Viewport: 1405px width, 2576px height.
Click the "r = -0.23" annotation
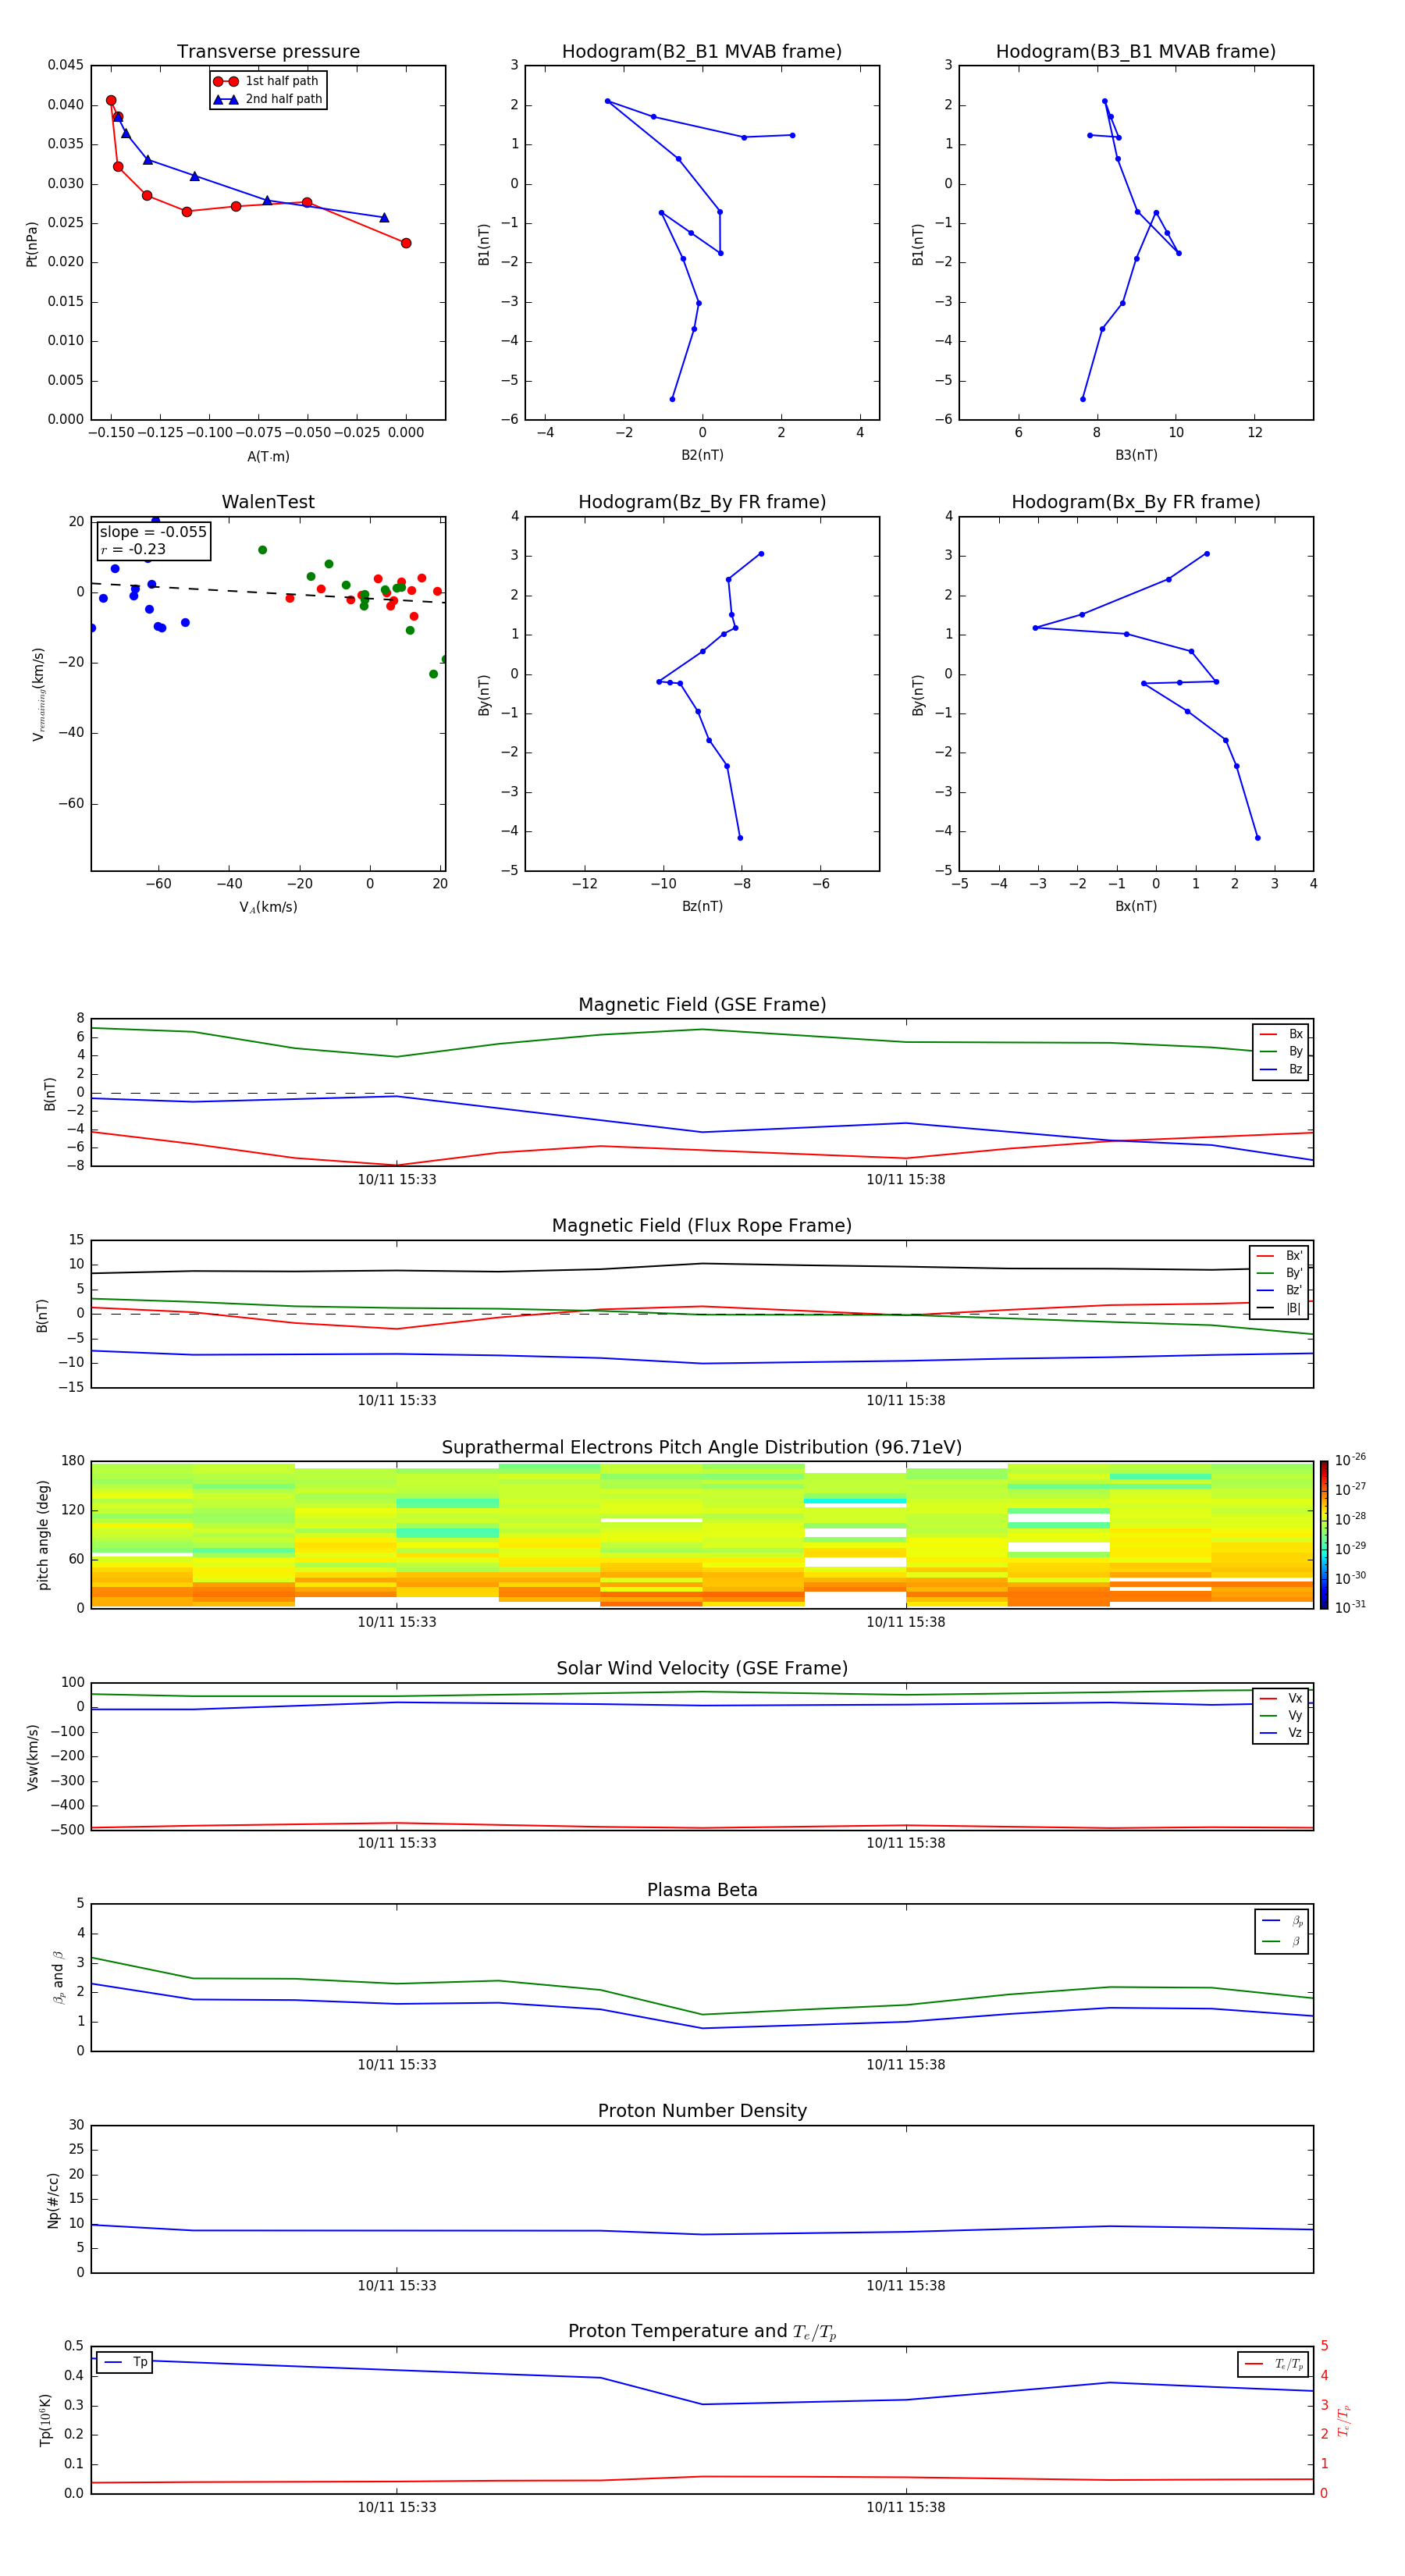click(x=133, y=549)
